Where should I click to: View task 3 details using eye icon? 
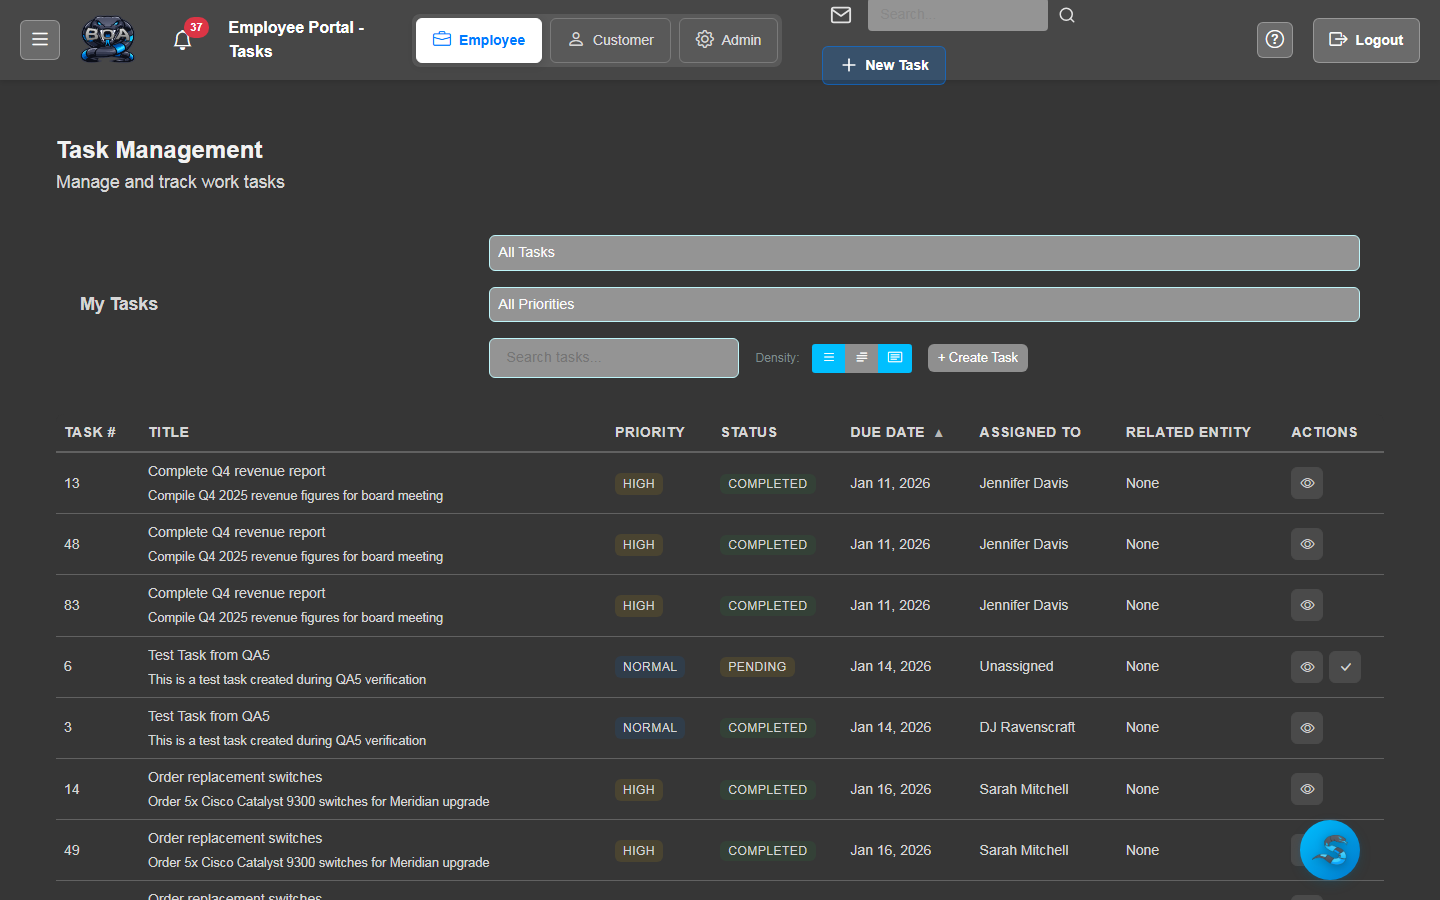[x=1306, y=728]
